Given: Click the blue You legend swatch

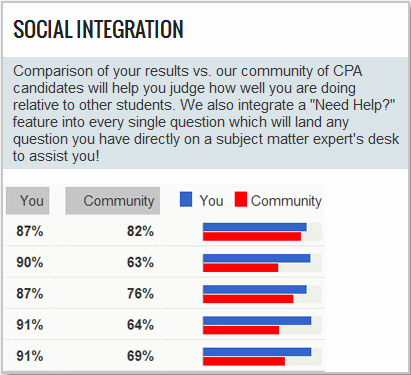Looking at the screenshot, I should point(186,199).
